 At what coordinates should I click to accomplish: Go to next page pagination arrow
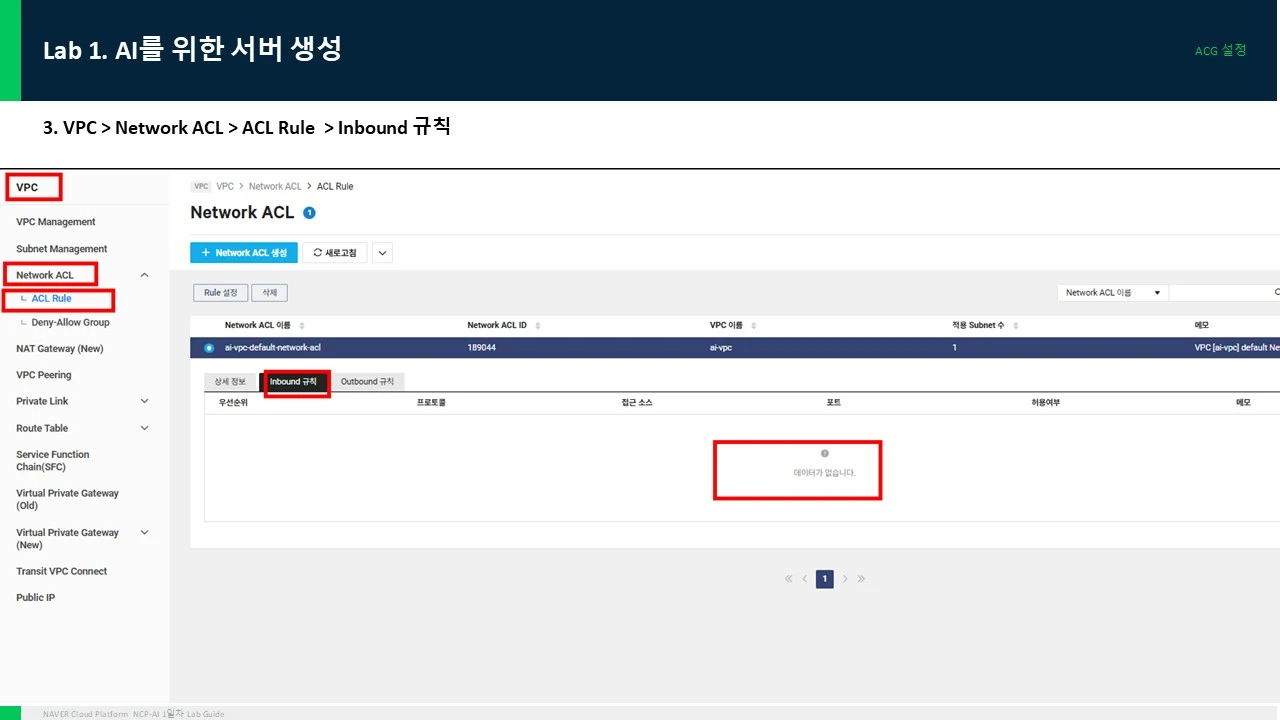(845, 579)
